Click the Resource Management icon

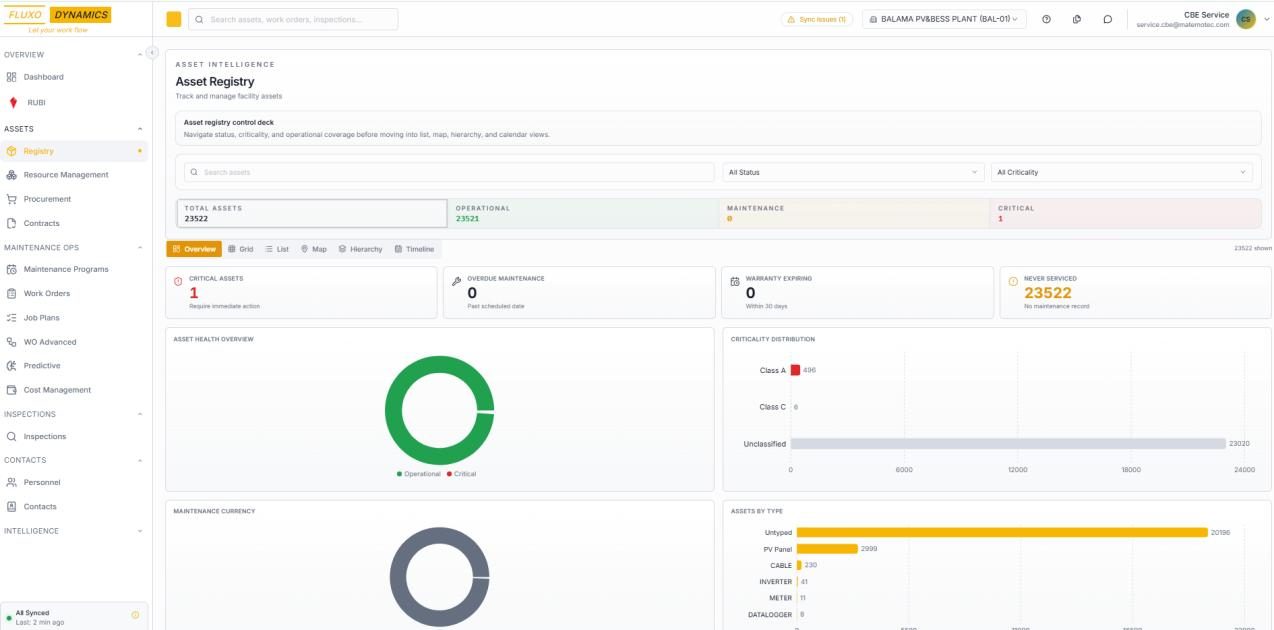12,175
